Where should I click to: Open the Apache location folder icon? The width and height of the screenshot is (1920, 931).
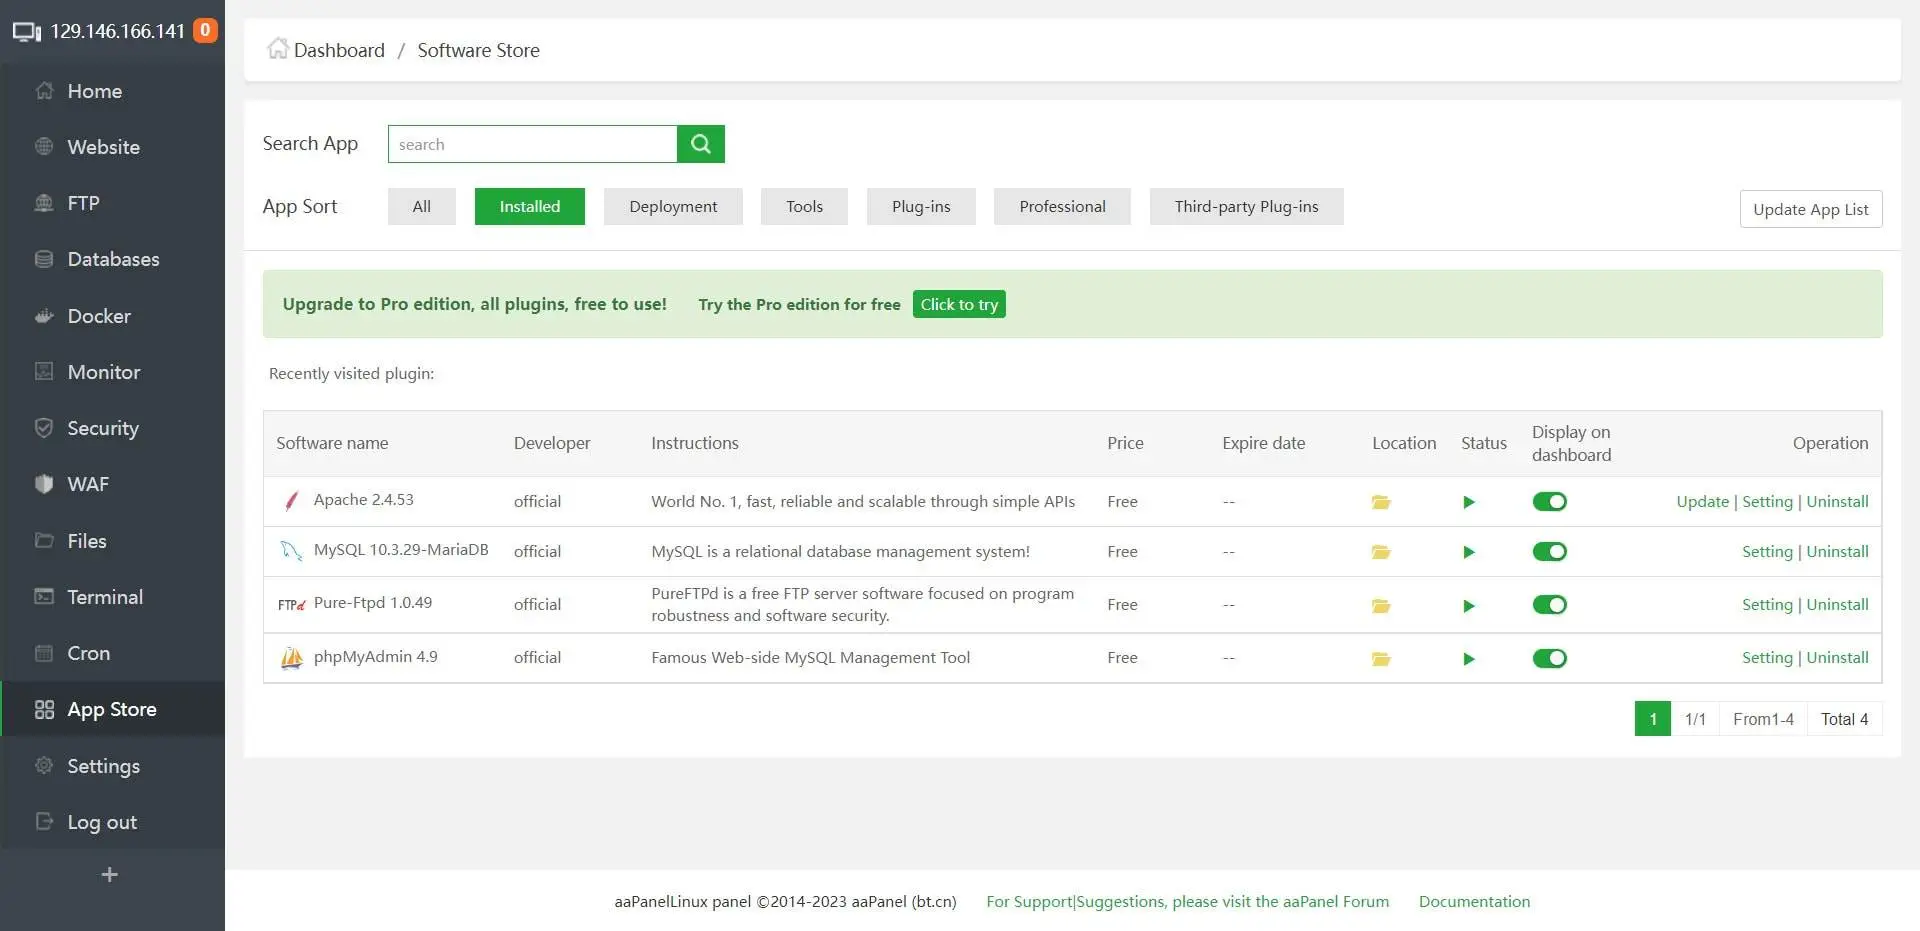pos(1381,502)
